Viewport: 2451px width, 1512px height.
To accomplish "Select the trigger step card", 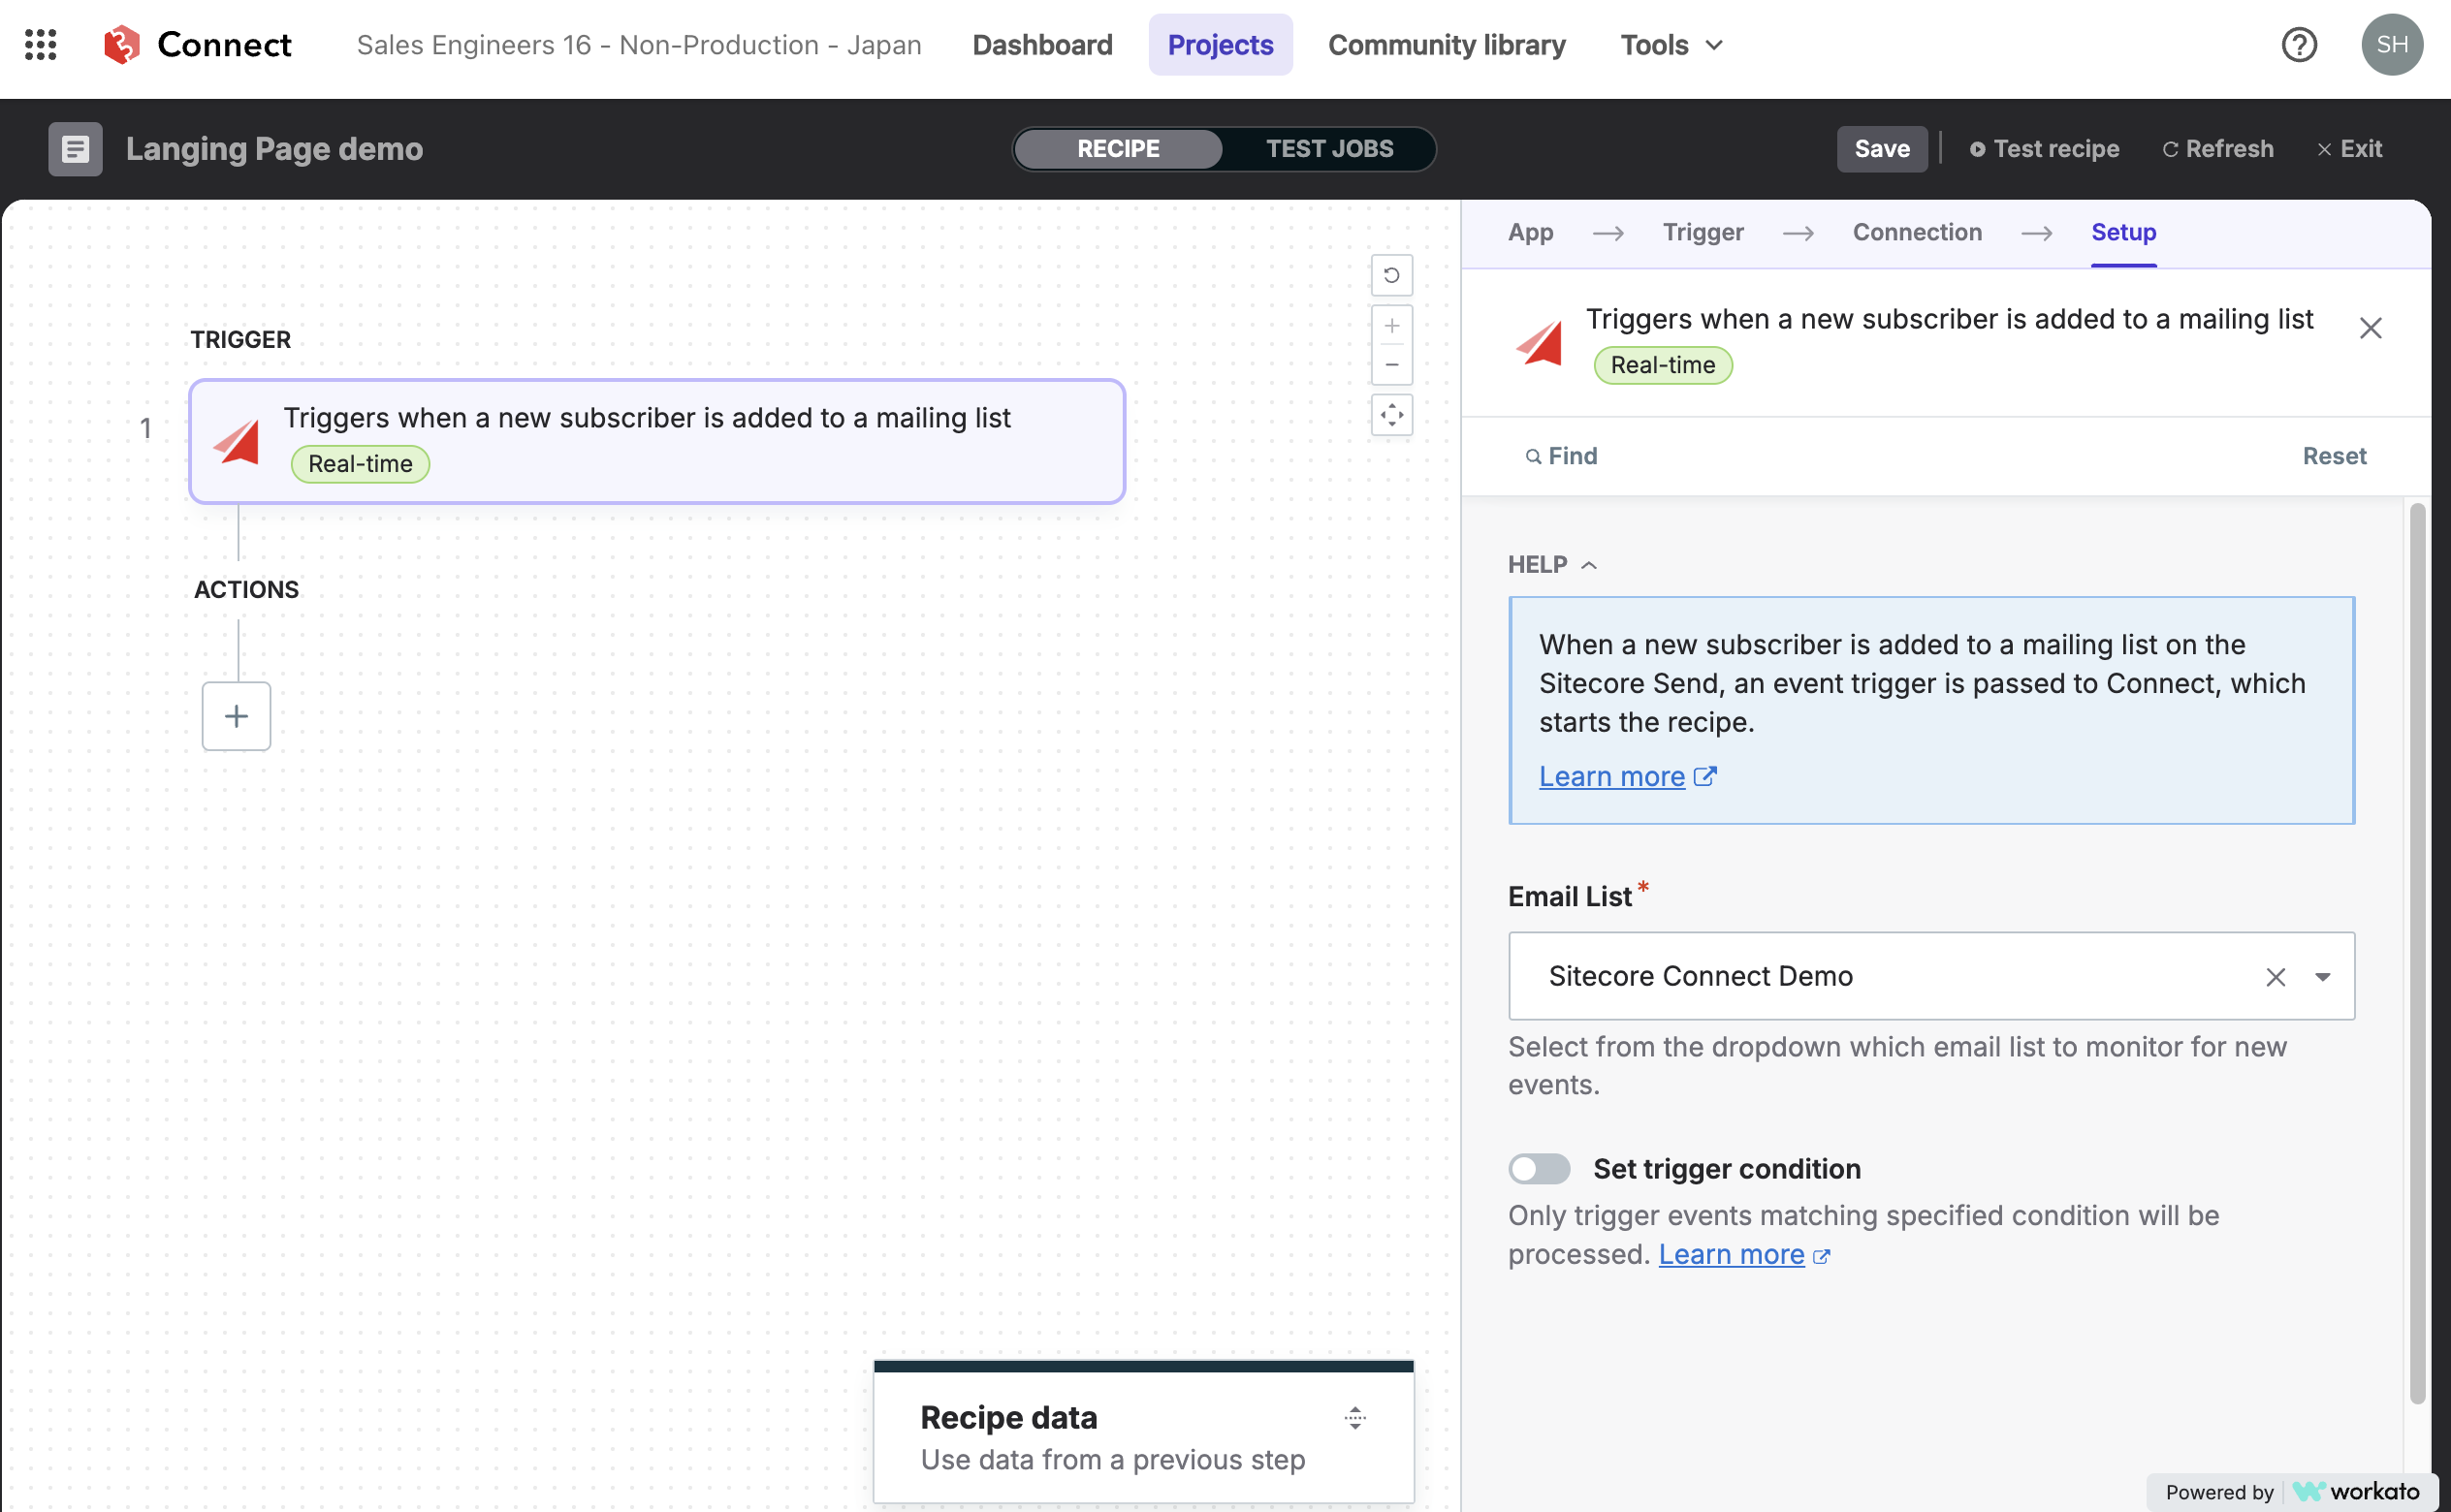I will [656, 441].
